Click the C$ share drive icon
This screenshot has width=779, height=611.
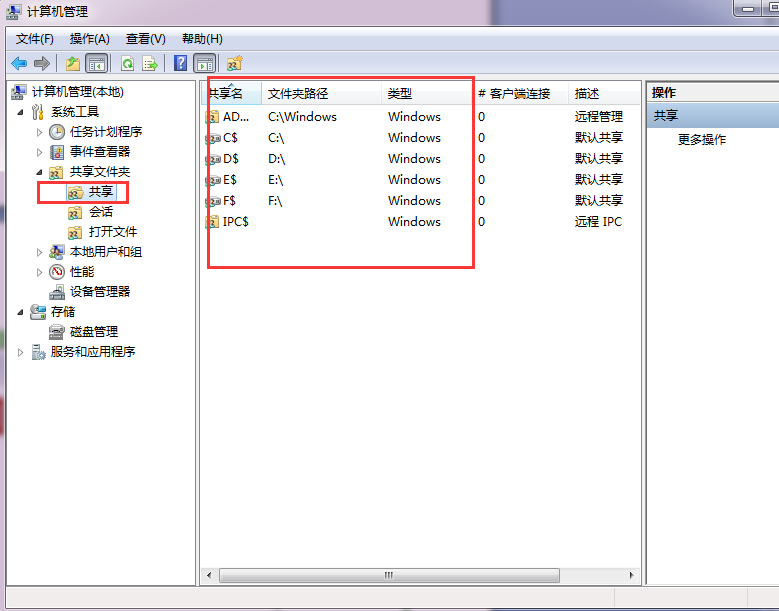214,138
